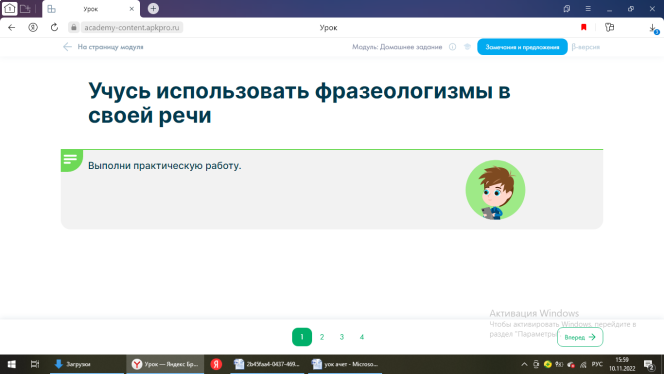This screenshot has height=374, width=664.
Task: Click the graduation cap icon
Action: 467,47
